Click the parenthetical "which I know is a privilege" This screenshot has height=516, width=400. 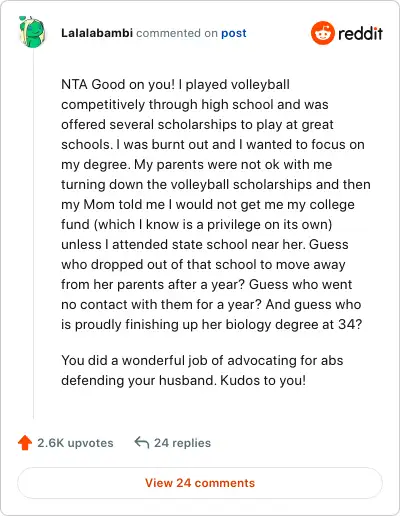click(x=213, y=224)
